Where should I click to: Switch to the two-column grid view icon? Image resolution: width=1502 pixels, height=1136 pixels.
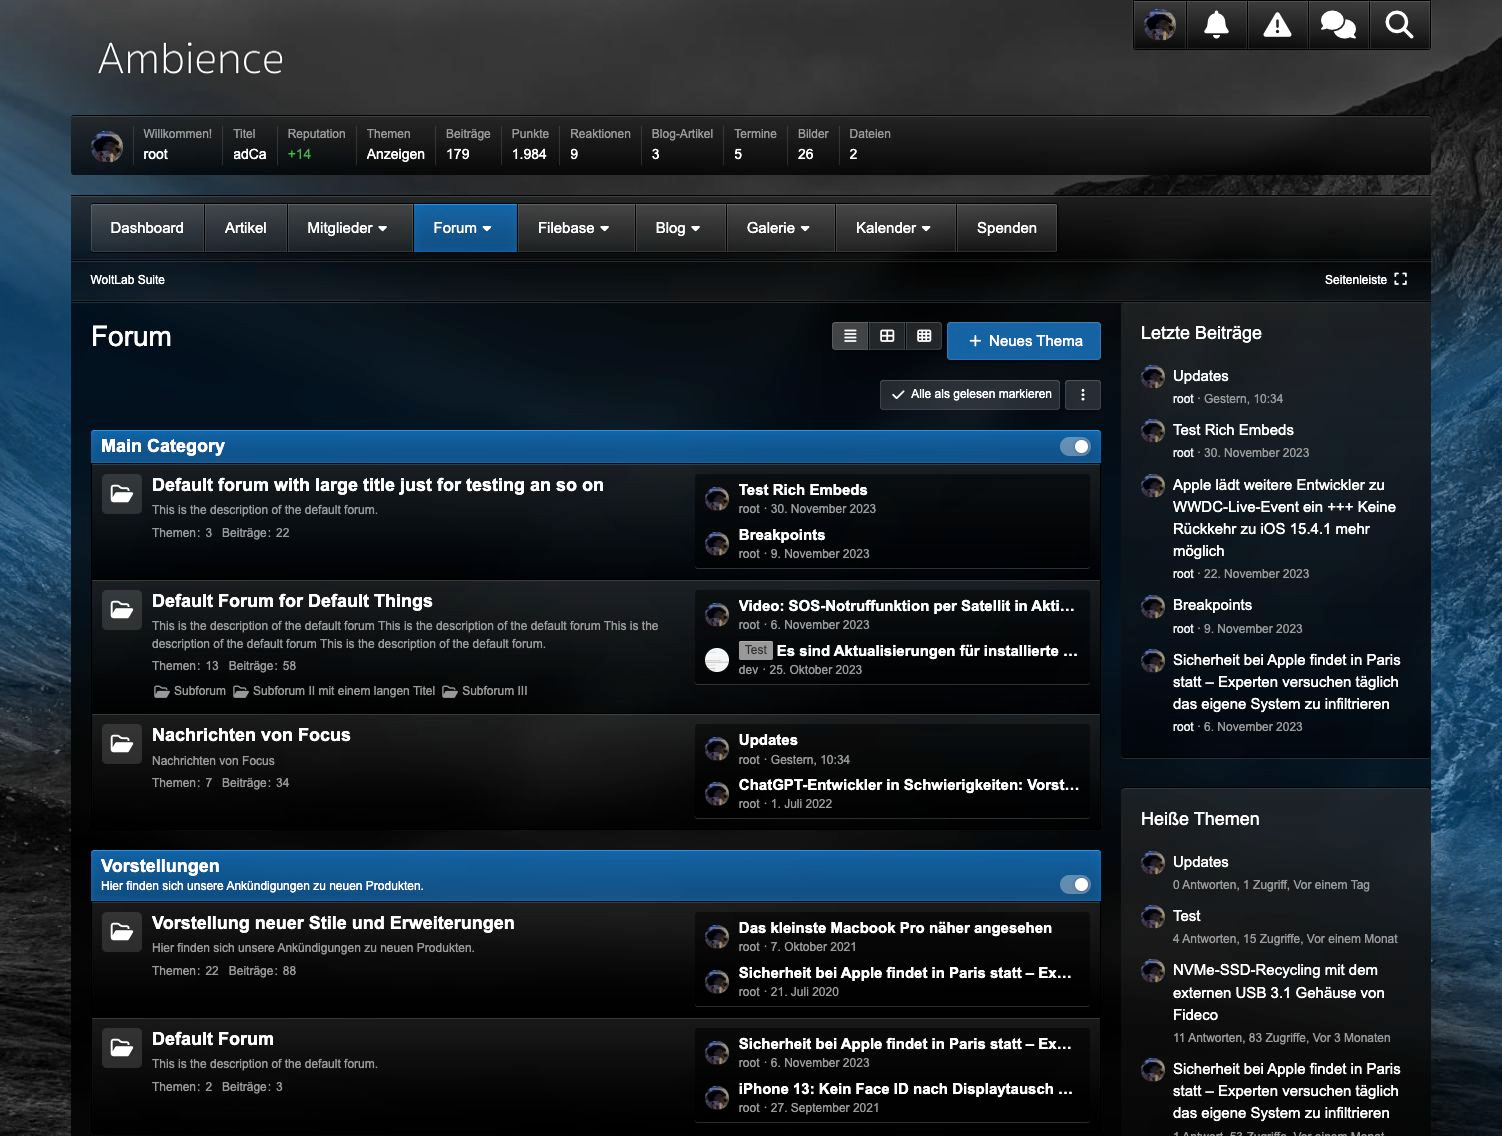pos(887,336)
